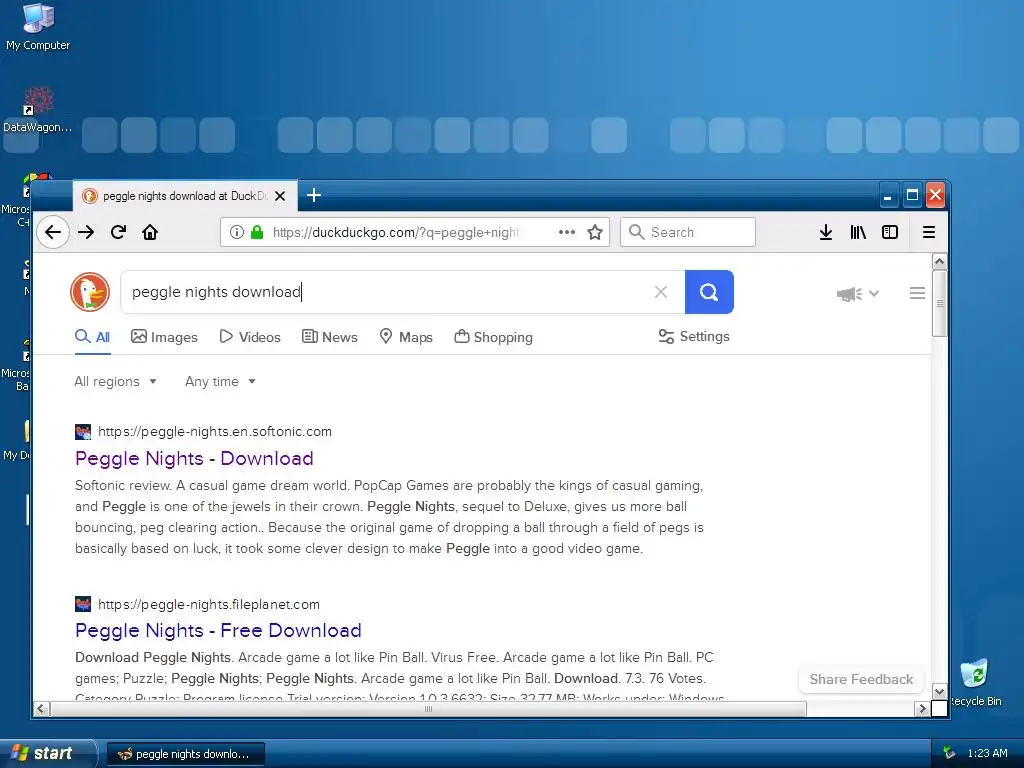Open DuckDuckGo search Settings
The height and width of the screenshot is (768, 1024).
click(694, 336)
